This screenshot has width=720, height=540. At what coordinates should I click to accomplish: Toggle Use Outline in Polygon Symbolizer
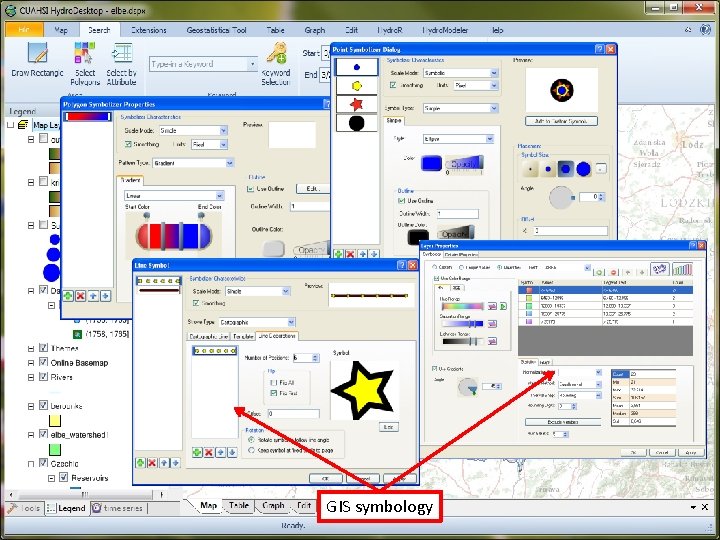(250, 189)
